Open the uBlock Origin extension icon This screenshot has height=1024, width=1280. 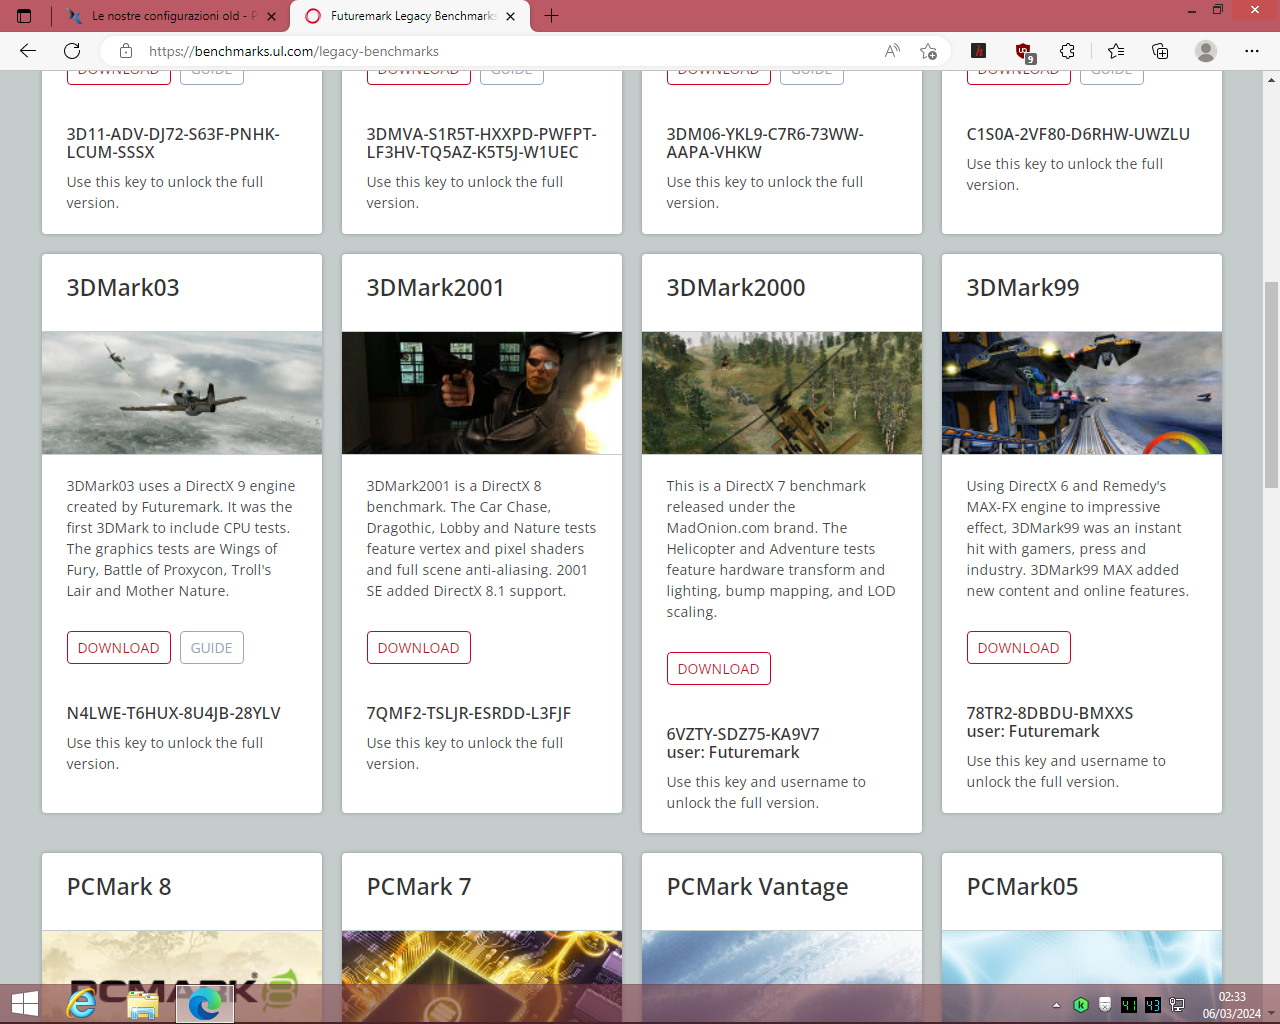coord(1023,51)
